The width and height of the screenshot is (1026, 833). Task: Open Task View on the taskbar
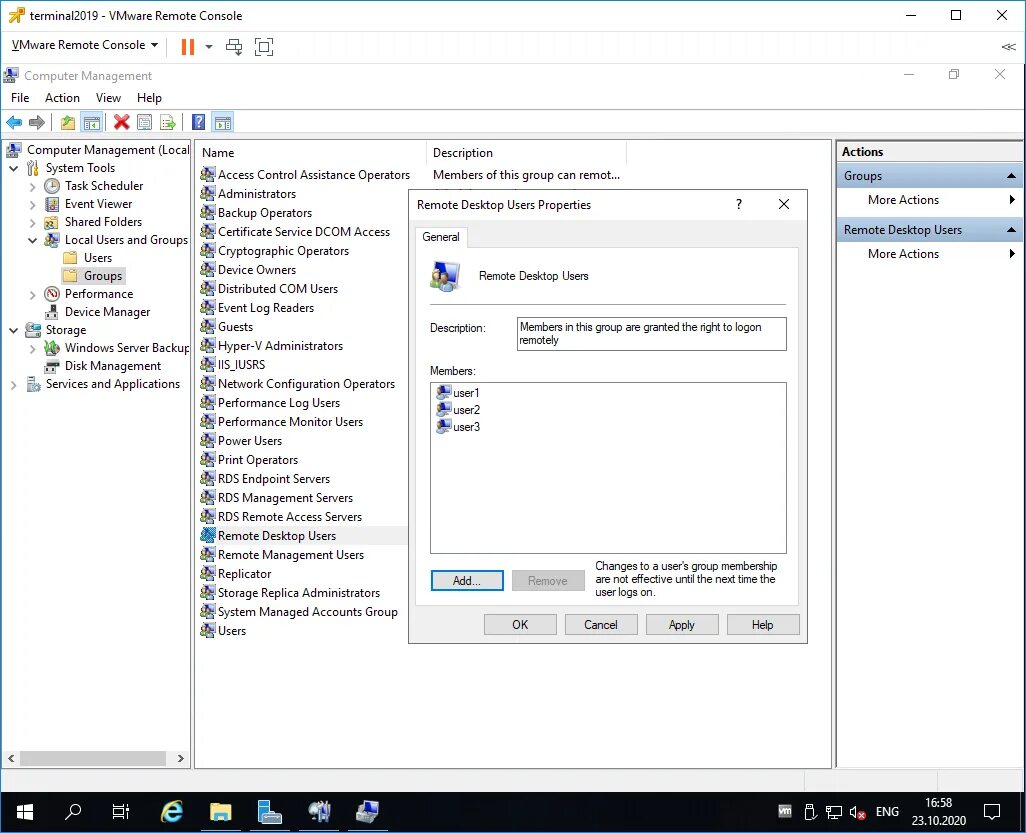tap(121, 812)
